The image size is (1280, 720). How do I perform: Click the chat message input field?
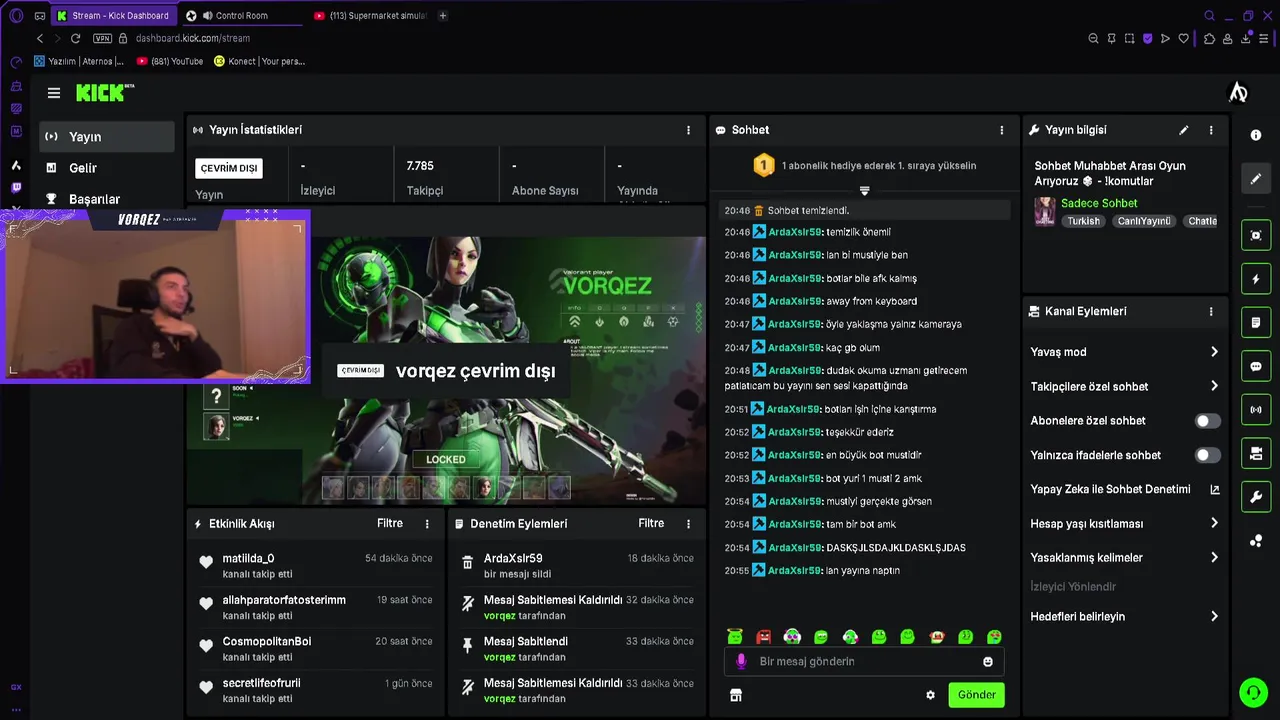click(864, 661)
